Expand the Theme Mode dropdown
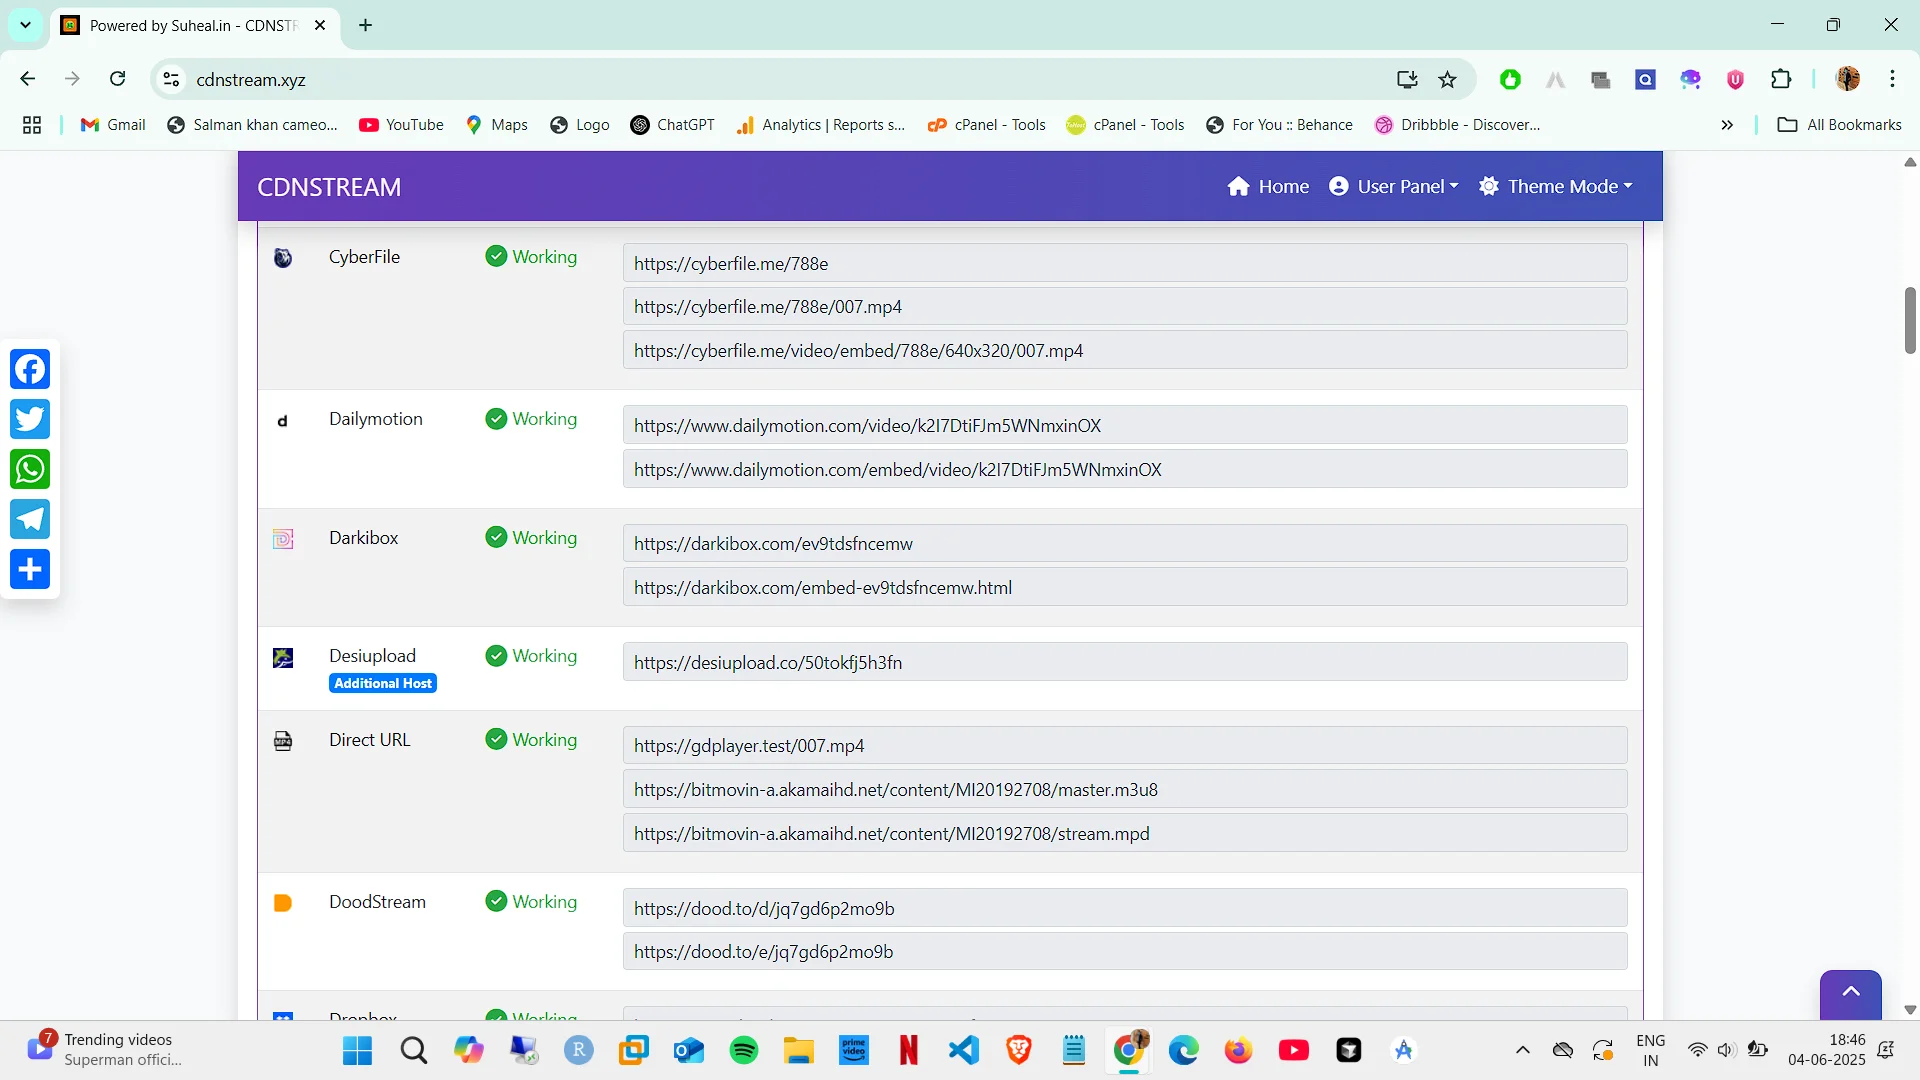Image resolution: width=1920 pixels, height=1080 pixels. coord(1555,186)
